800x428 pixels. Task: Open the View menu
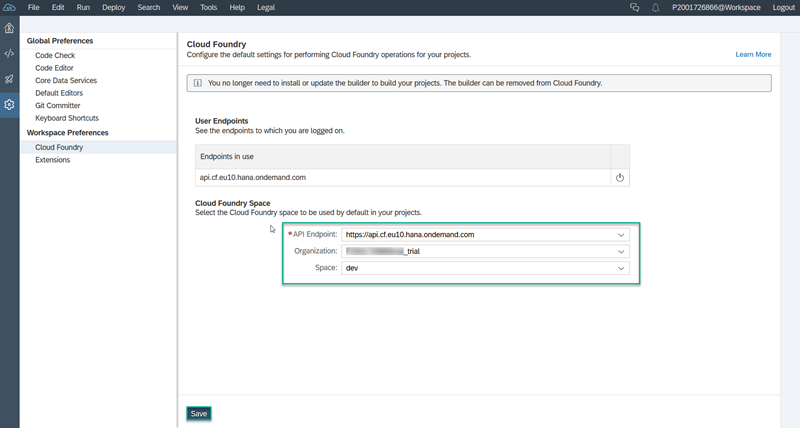(x=180, y=8)
